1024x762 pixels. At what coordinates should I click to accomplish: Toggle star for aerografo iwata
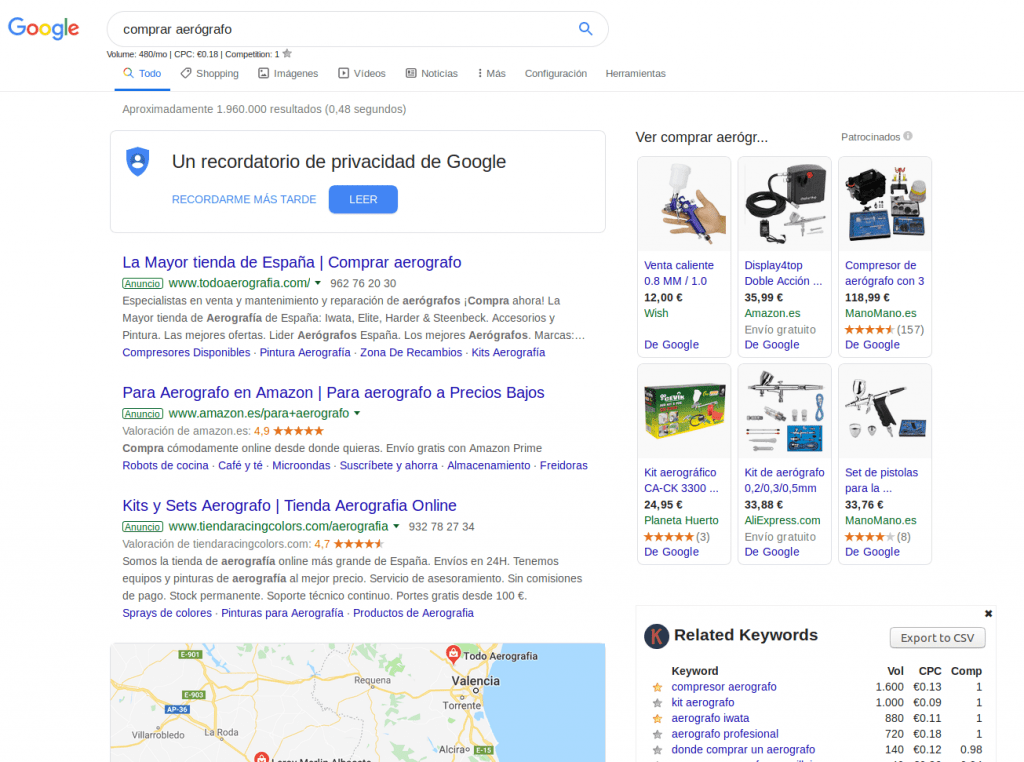coord(658,718)
